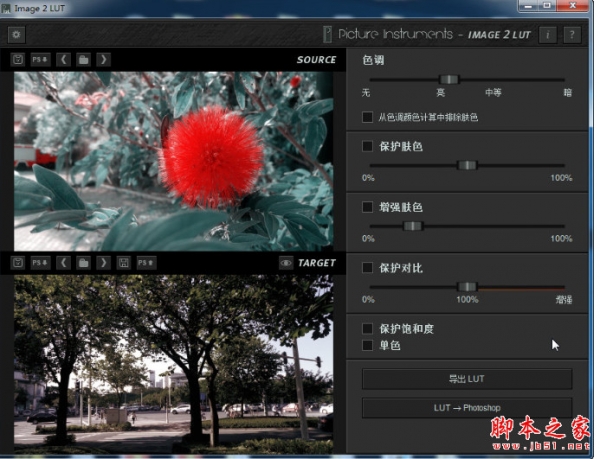Click the 导出 LUT button

click(466, 379)
